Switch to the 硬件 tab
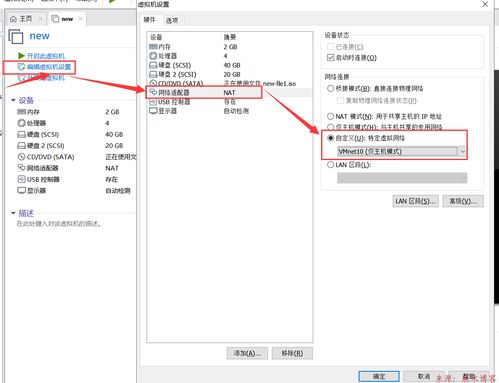 click(149, 20)
